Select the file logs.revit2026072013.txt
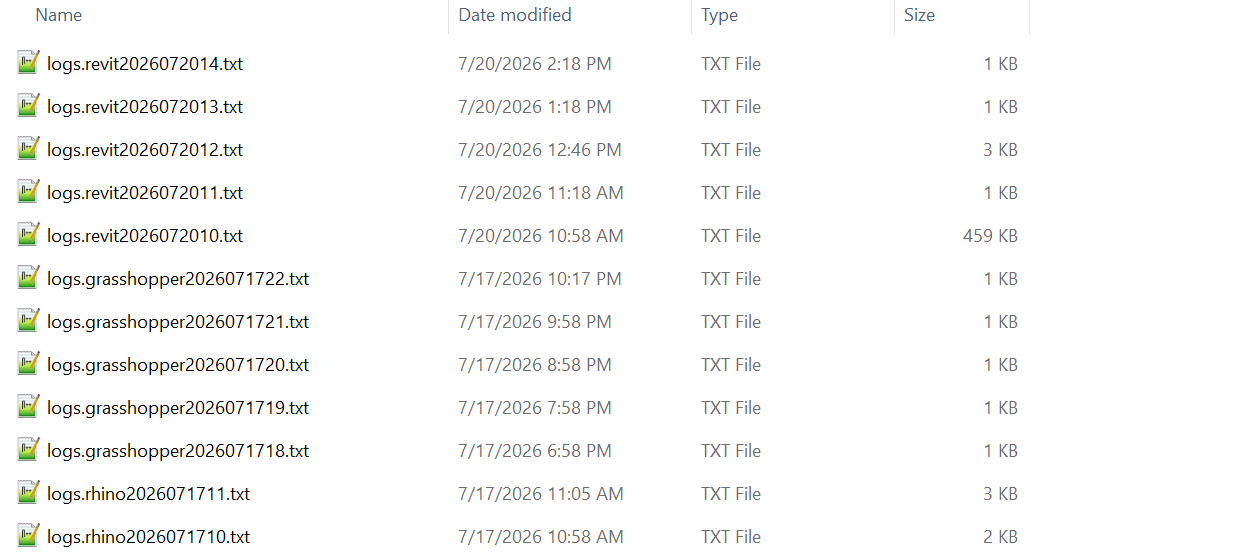1252x553 pixels. coord(145,107)
